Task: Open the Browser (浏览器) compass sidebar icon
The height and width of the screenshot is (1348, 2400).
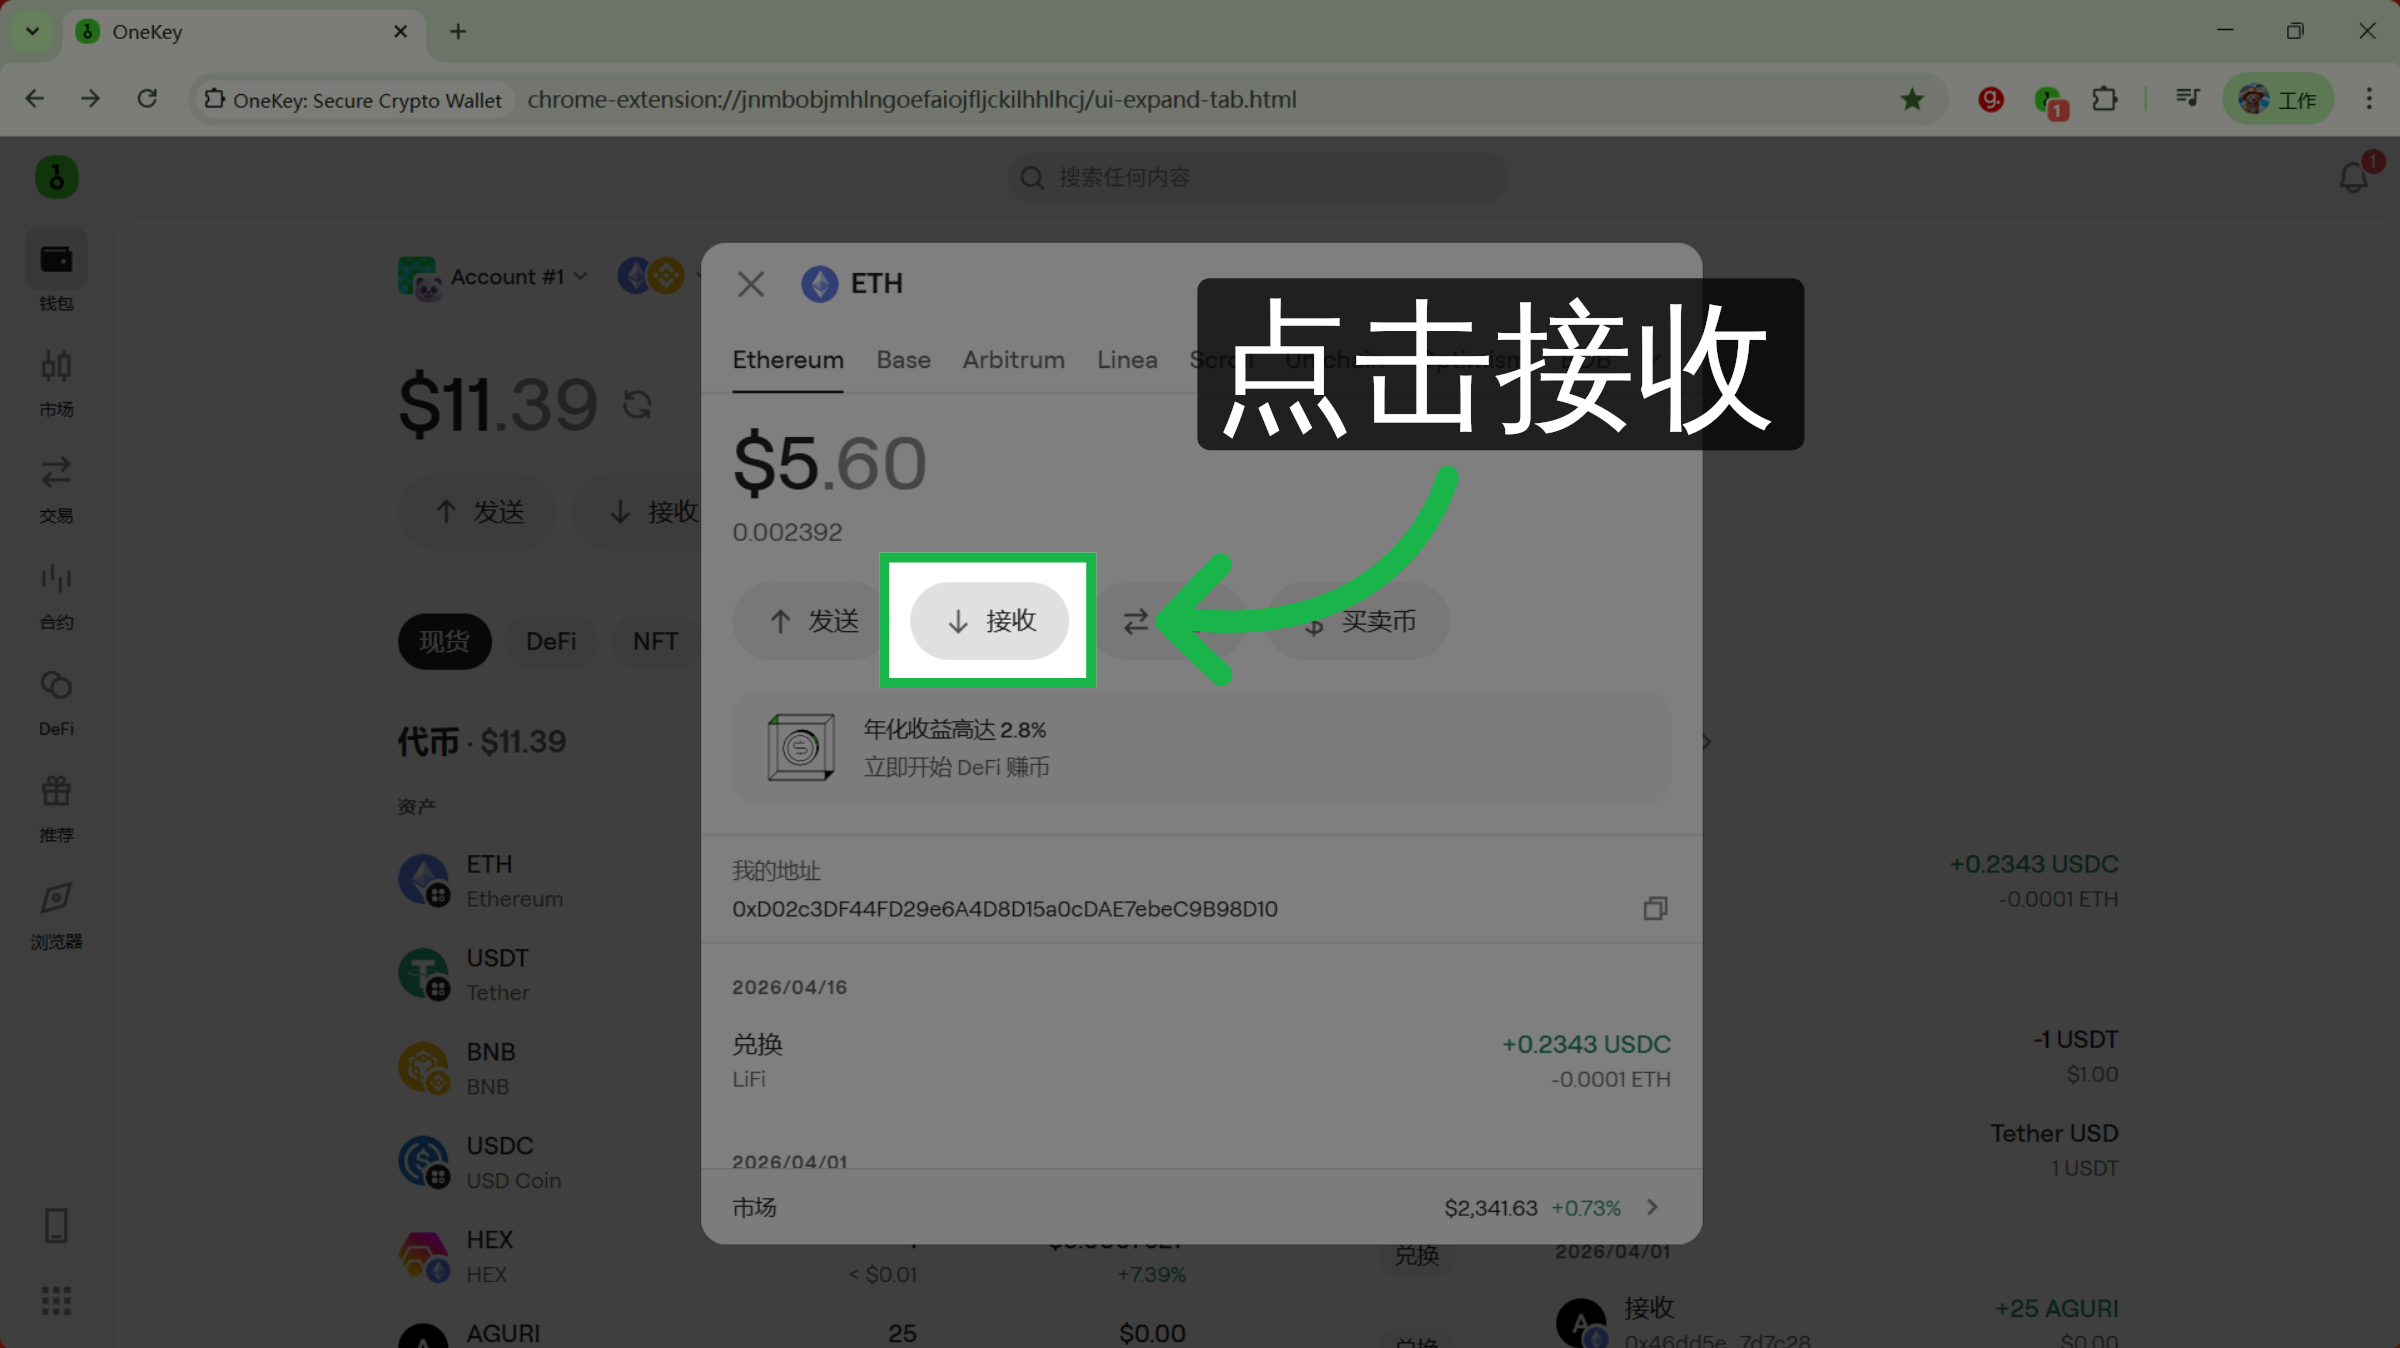Action: coord(56,915)
